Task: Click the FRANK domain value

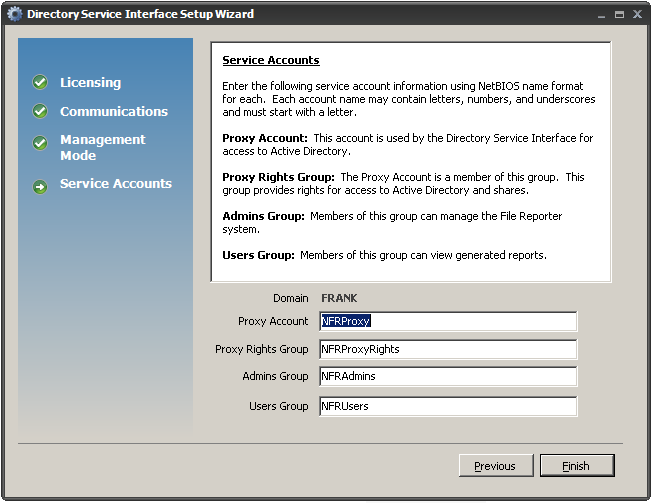Action: (x=339, y=298)
